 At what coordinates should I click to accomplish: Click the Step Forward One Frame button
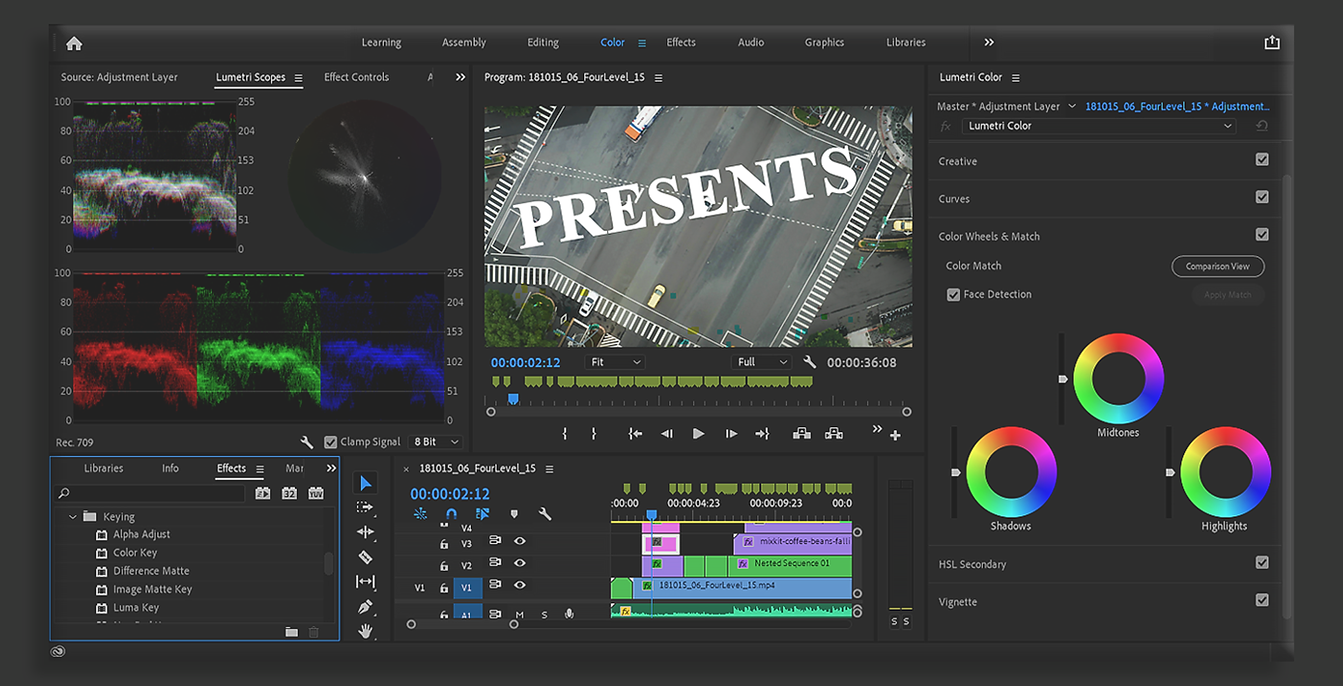[731, 433]
